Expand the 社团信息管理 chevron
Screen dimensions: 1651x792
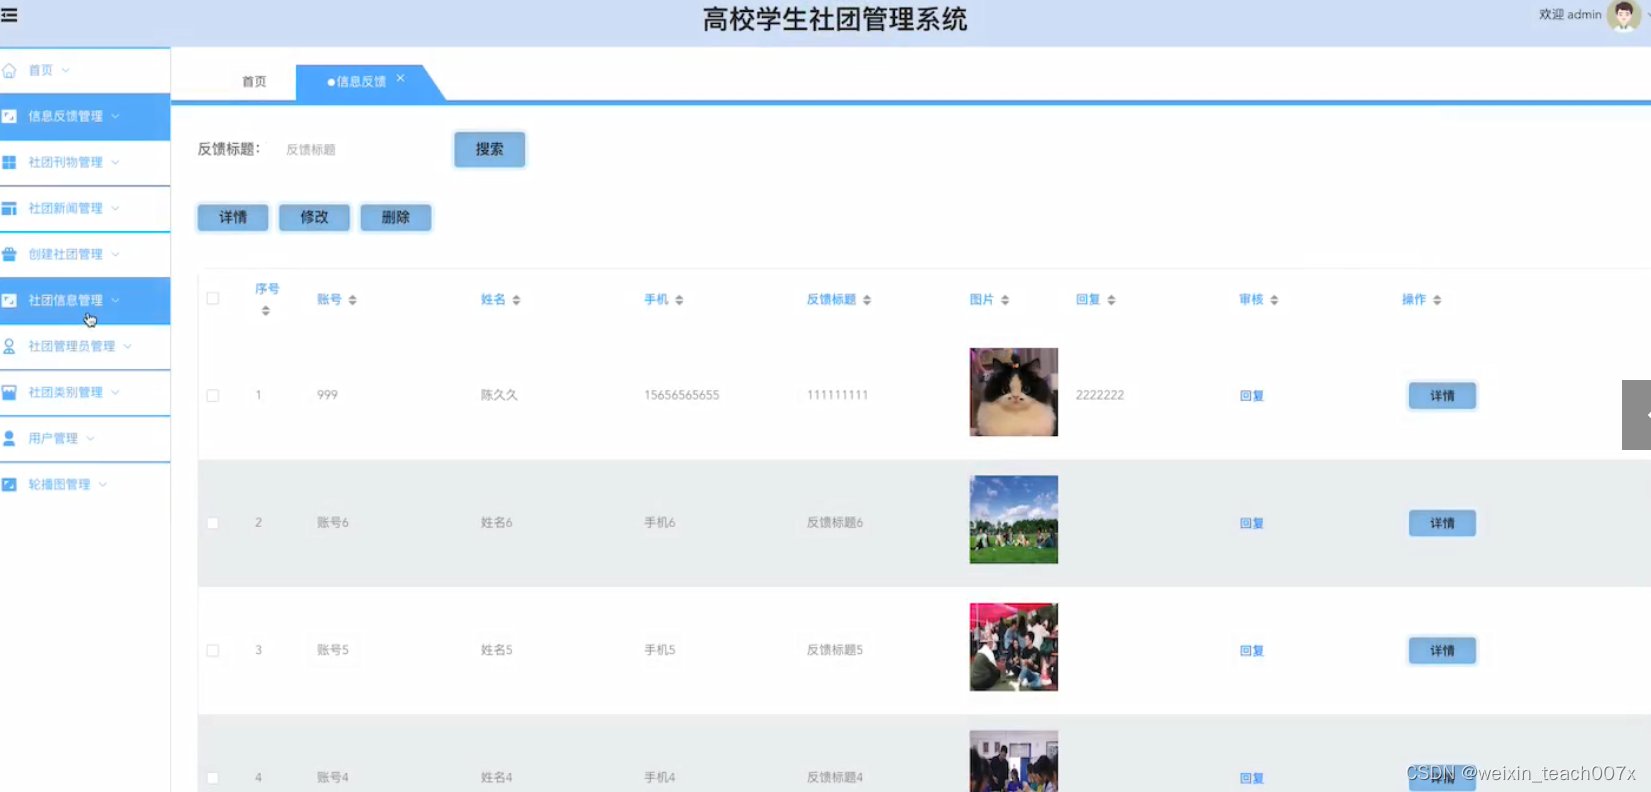pos(116,300)
